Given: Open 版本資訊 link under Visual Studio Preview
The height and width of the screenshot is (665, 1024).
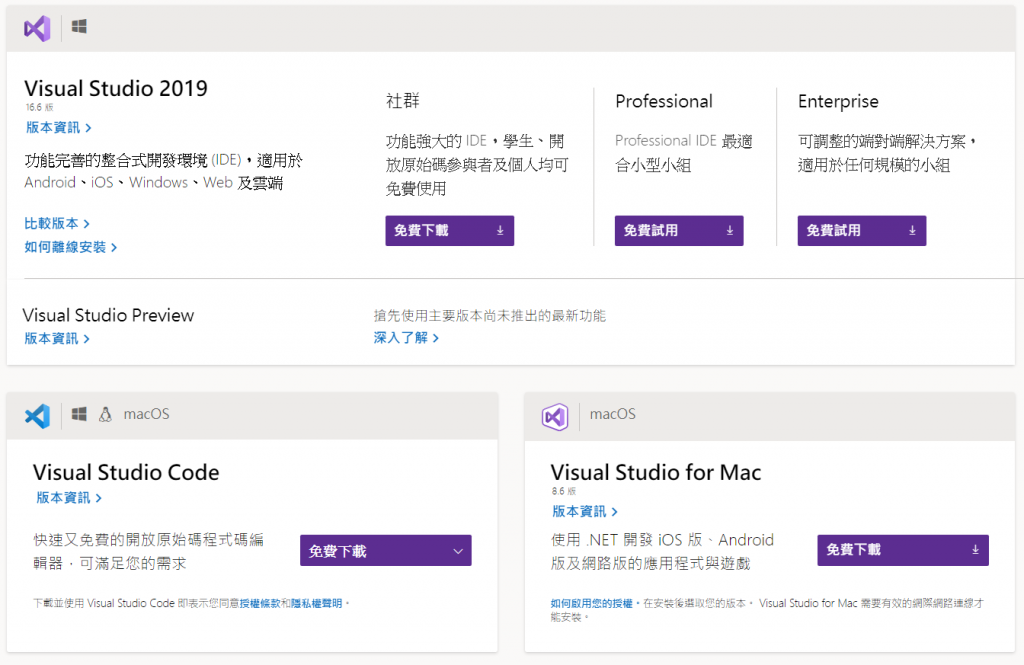Looking at the screenshot, I should (x=57, y=338).
